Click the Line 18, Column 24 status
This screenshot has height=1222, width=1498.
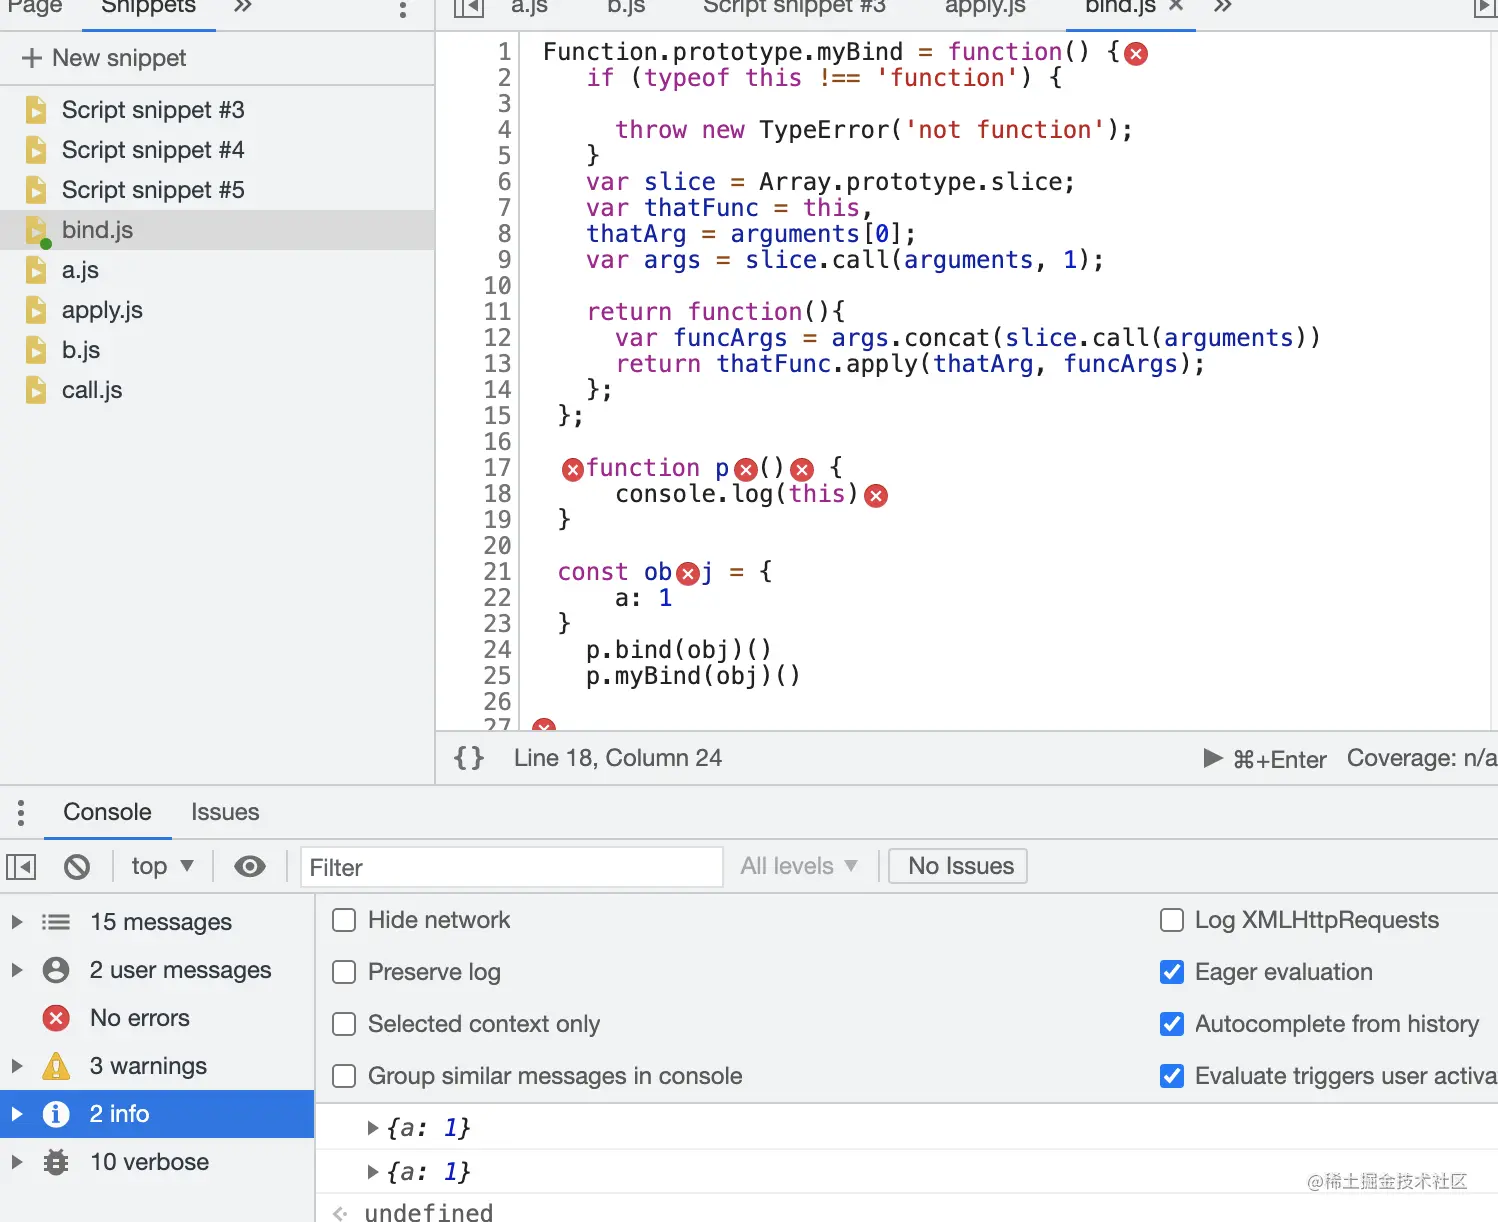[618, 758]
